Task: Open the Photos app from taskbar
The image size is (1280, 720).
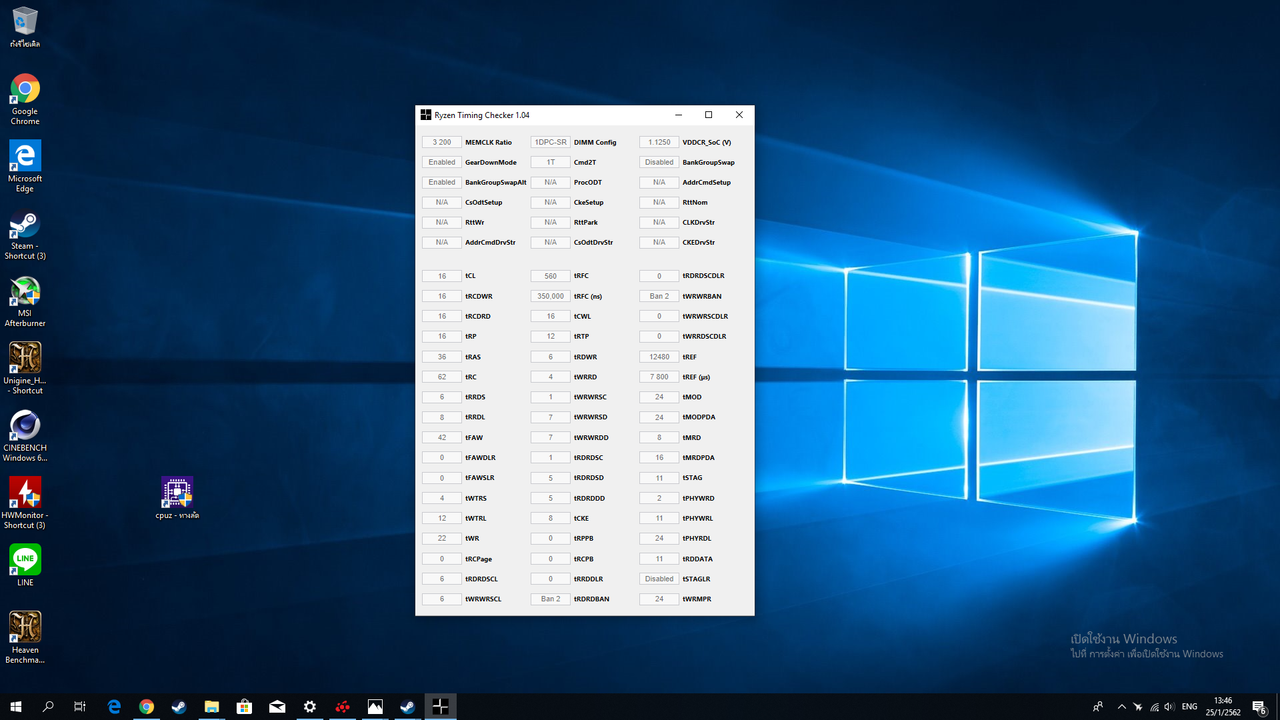Action: (375, 706)
